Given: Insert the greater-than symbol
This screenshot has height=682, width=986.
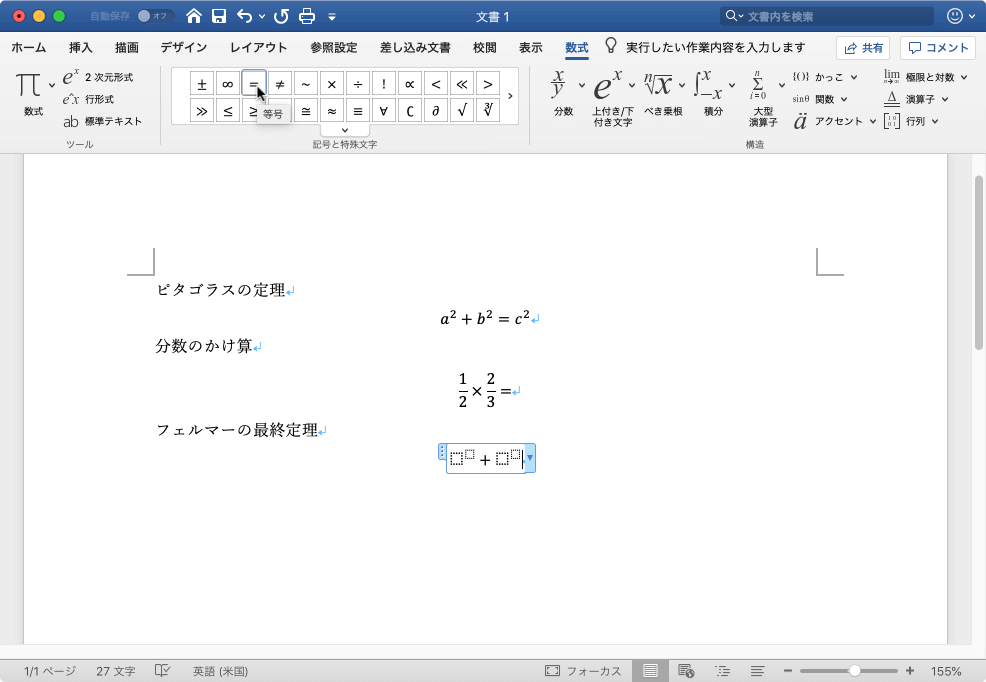Looking at the screenshot, I should 487,84.
